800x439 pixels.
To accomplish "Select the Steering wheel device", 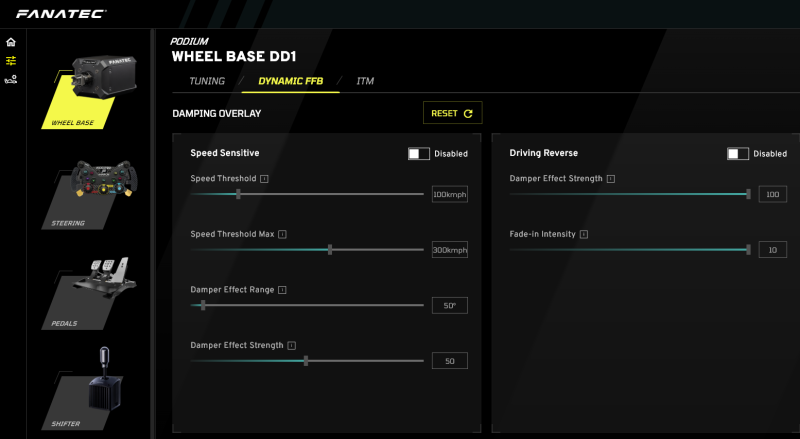I will point(89,194).
